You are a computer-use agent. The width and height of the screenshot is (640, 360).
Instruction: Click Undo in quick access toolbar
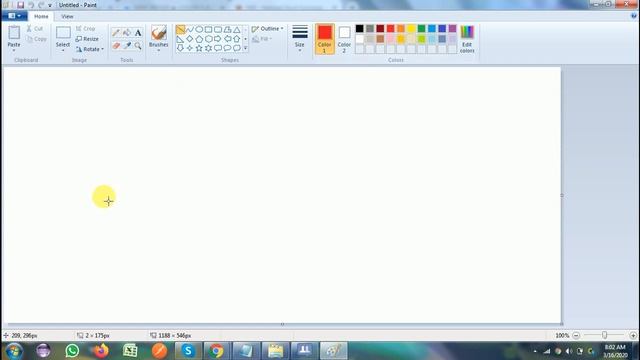point(31,5)
